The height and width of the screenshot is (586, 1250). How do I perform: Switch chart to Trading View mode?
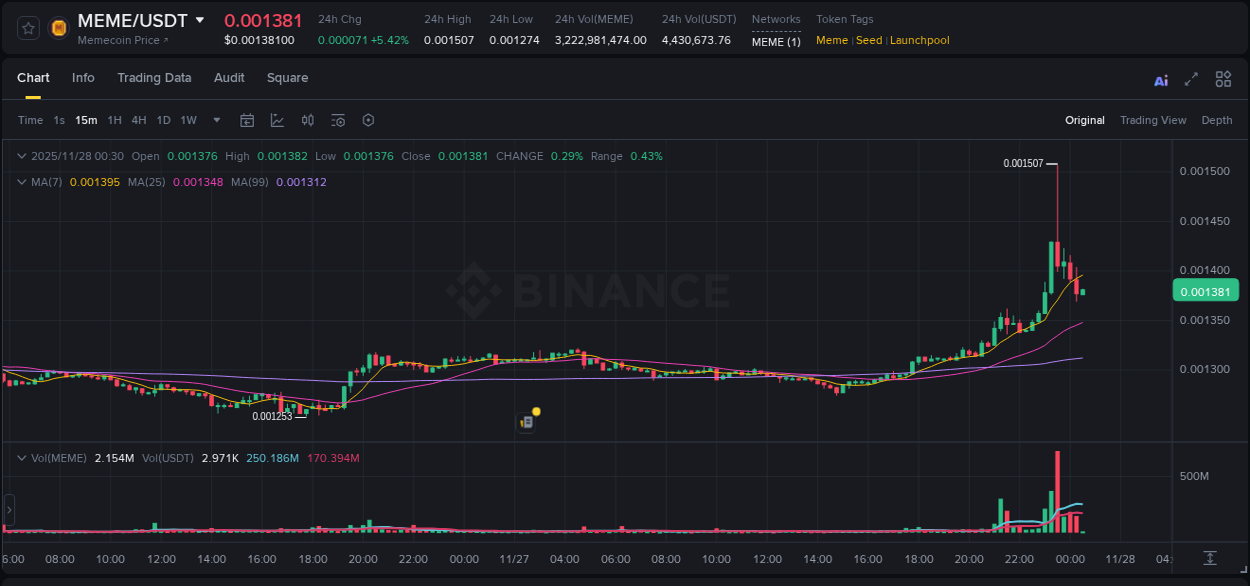[x=1153, y=120]
